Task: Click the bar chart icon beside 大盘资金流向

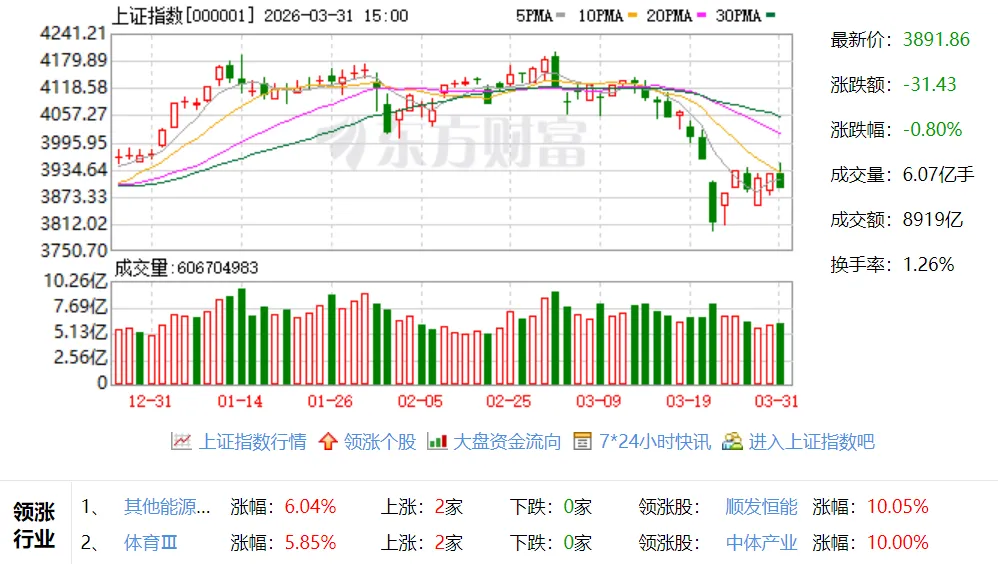Action: 437,441
